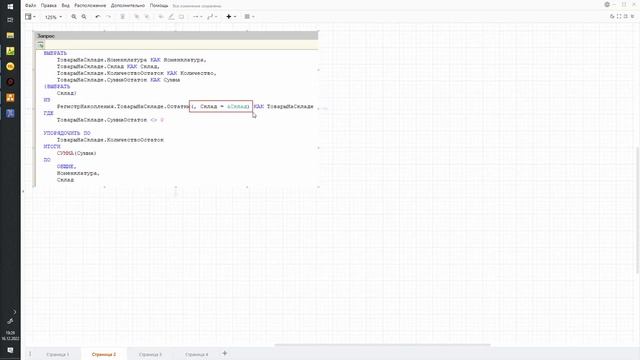640x360 pixels.
Task: Switch to Страница 3 tab
Action: coord(151,355)
